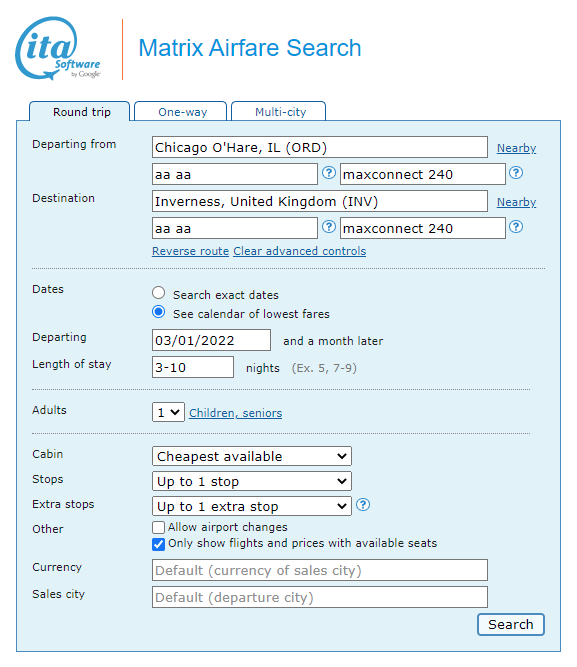The height and width of the screenshot is (667, 577).
Task: Click the Reverse route link
Action: [191, 251]
